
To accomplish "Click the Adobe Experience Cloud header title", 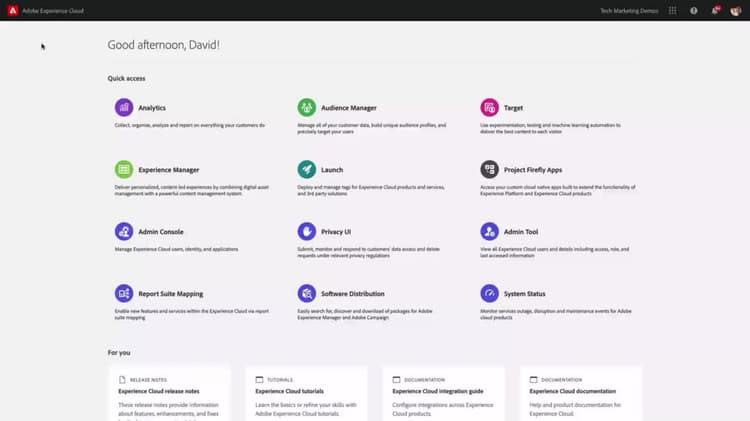I will 53,11.
